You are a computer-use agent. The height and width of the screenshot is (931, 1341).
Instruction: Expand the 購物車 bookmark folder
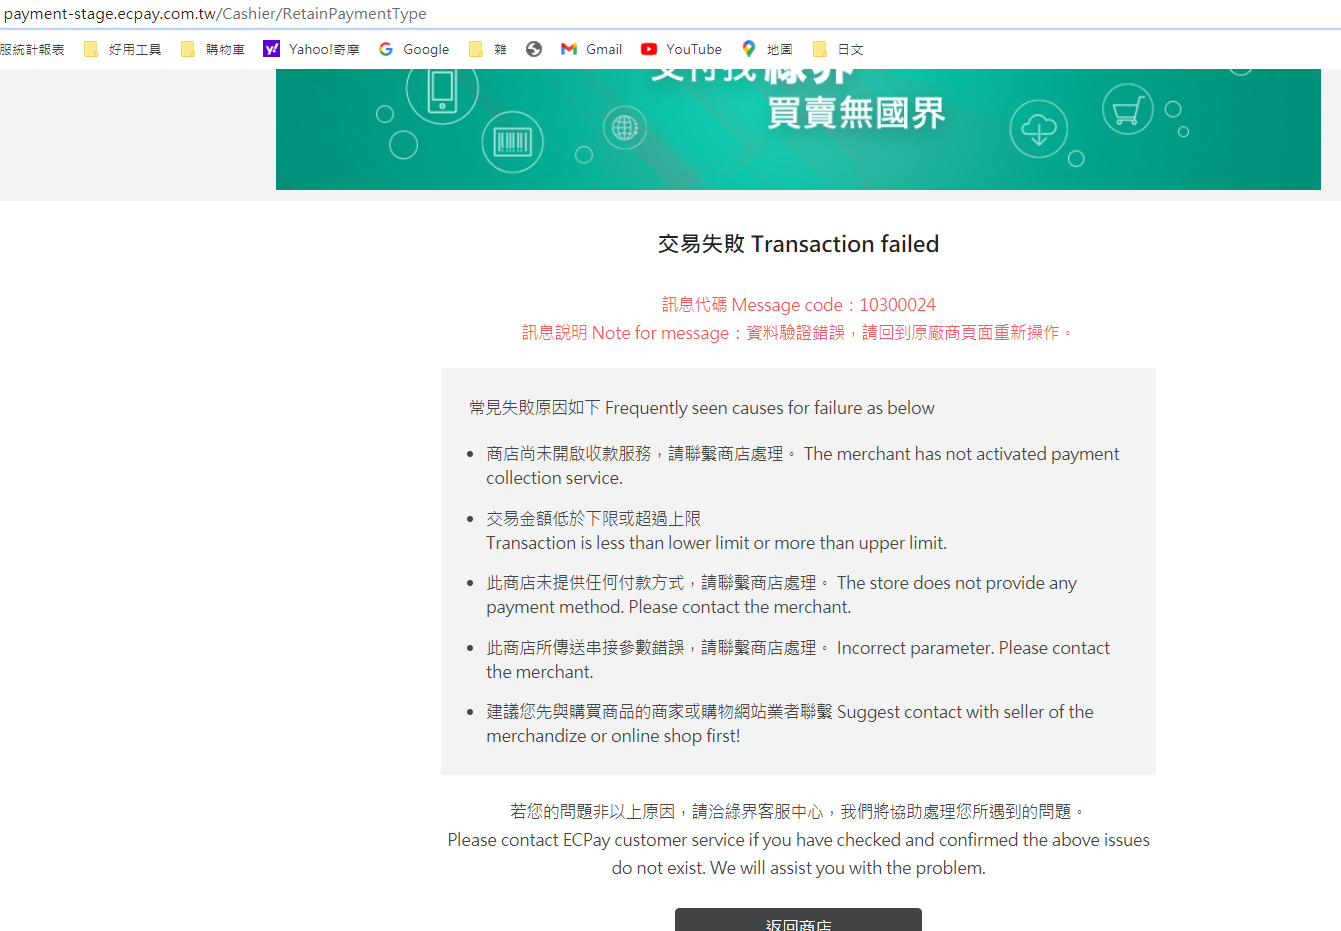point(213,49)
